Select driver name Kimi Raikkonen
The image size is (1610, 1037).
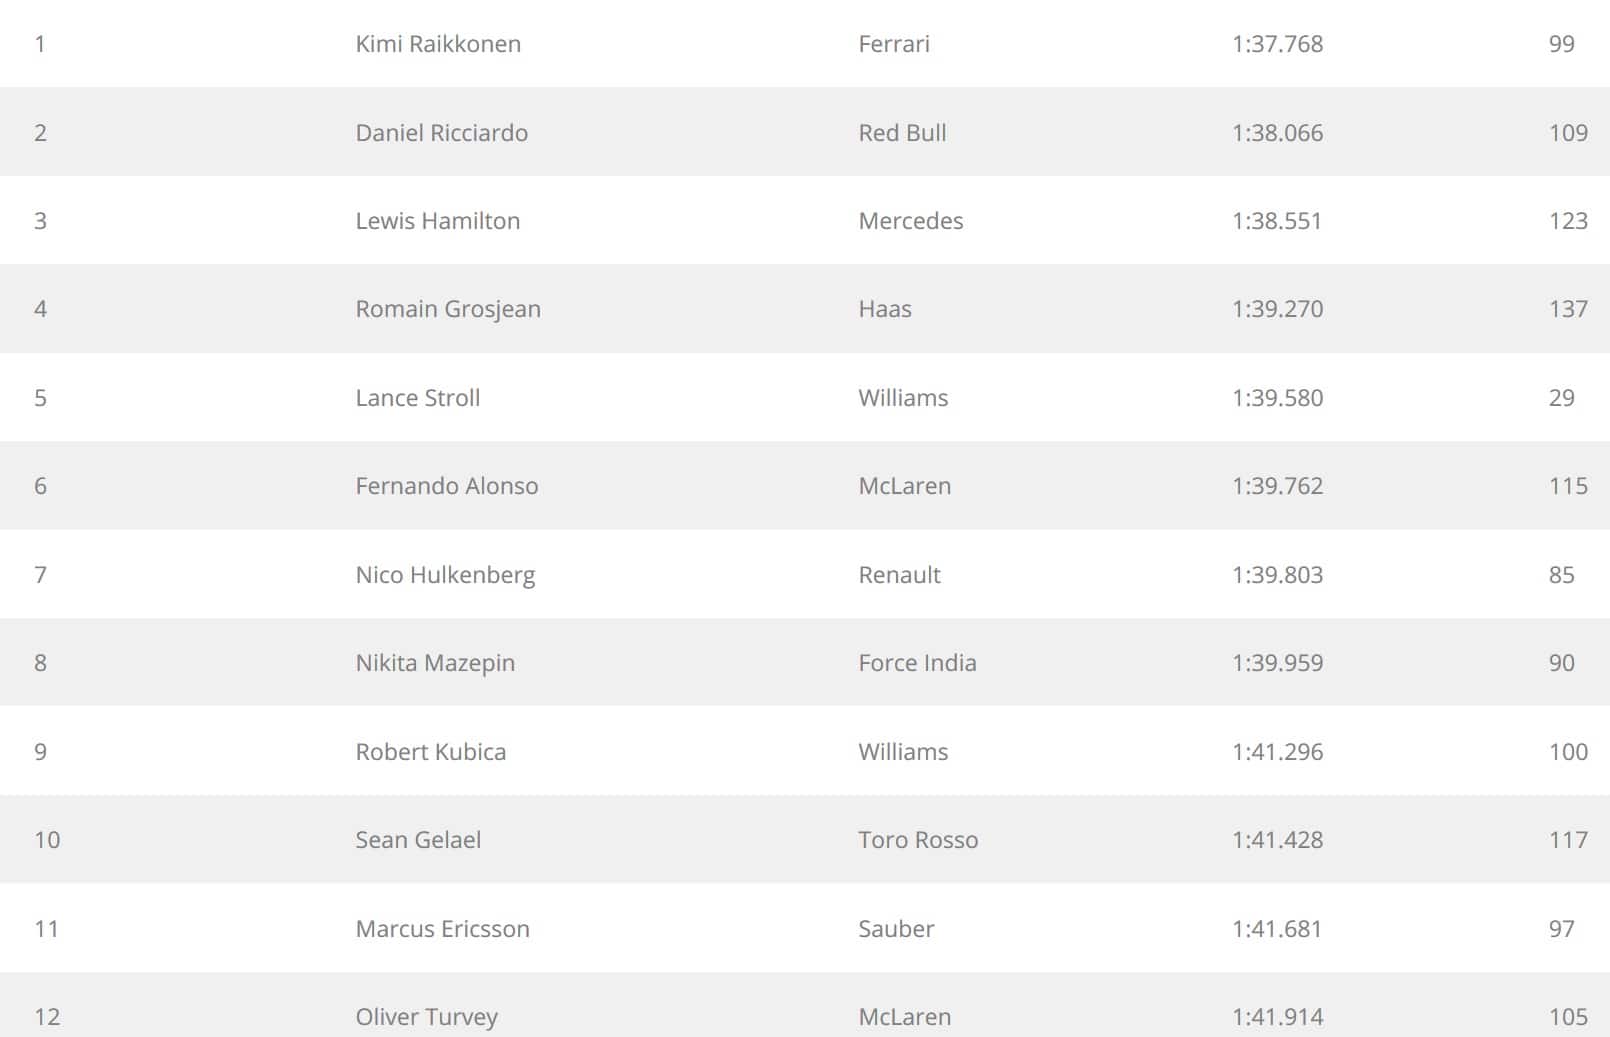pyautogui.click(x=438, y=44)
